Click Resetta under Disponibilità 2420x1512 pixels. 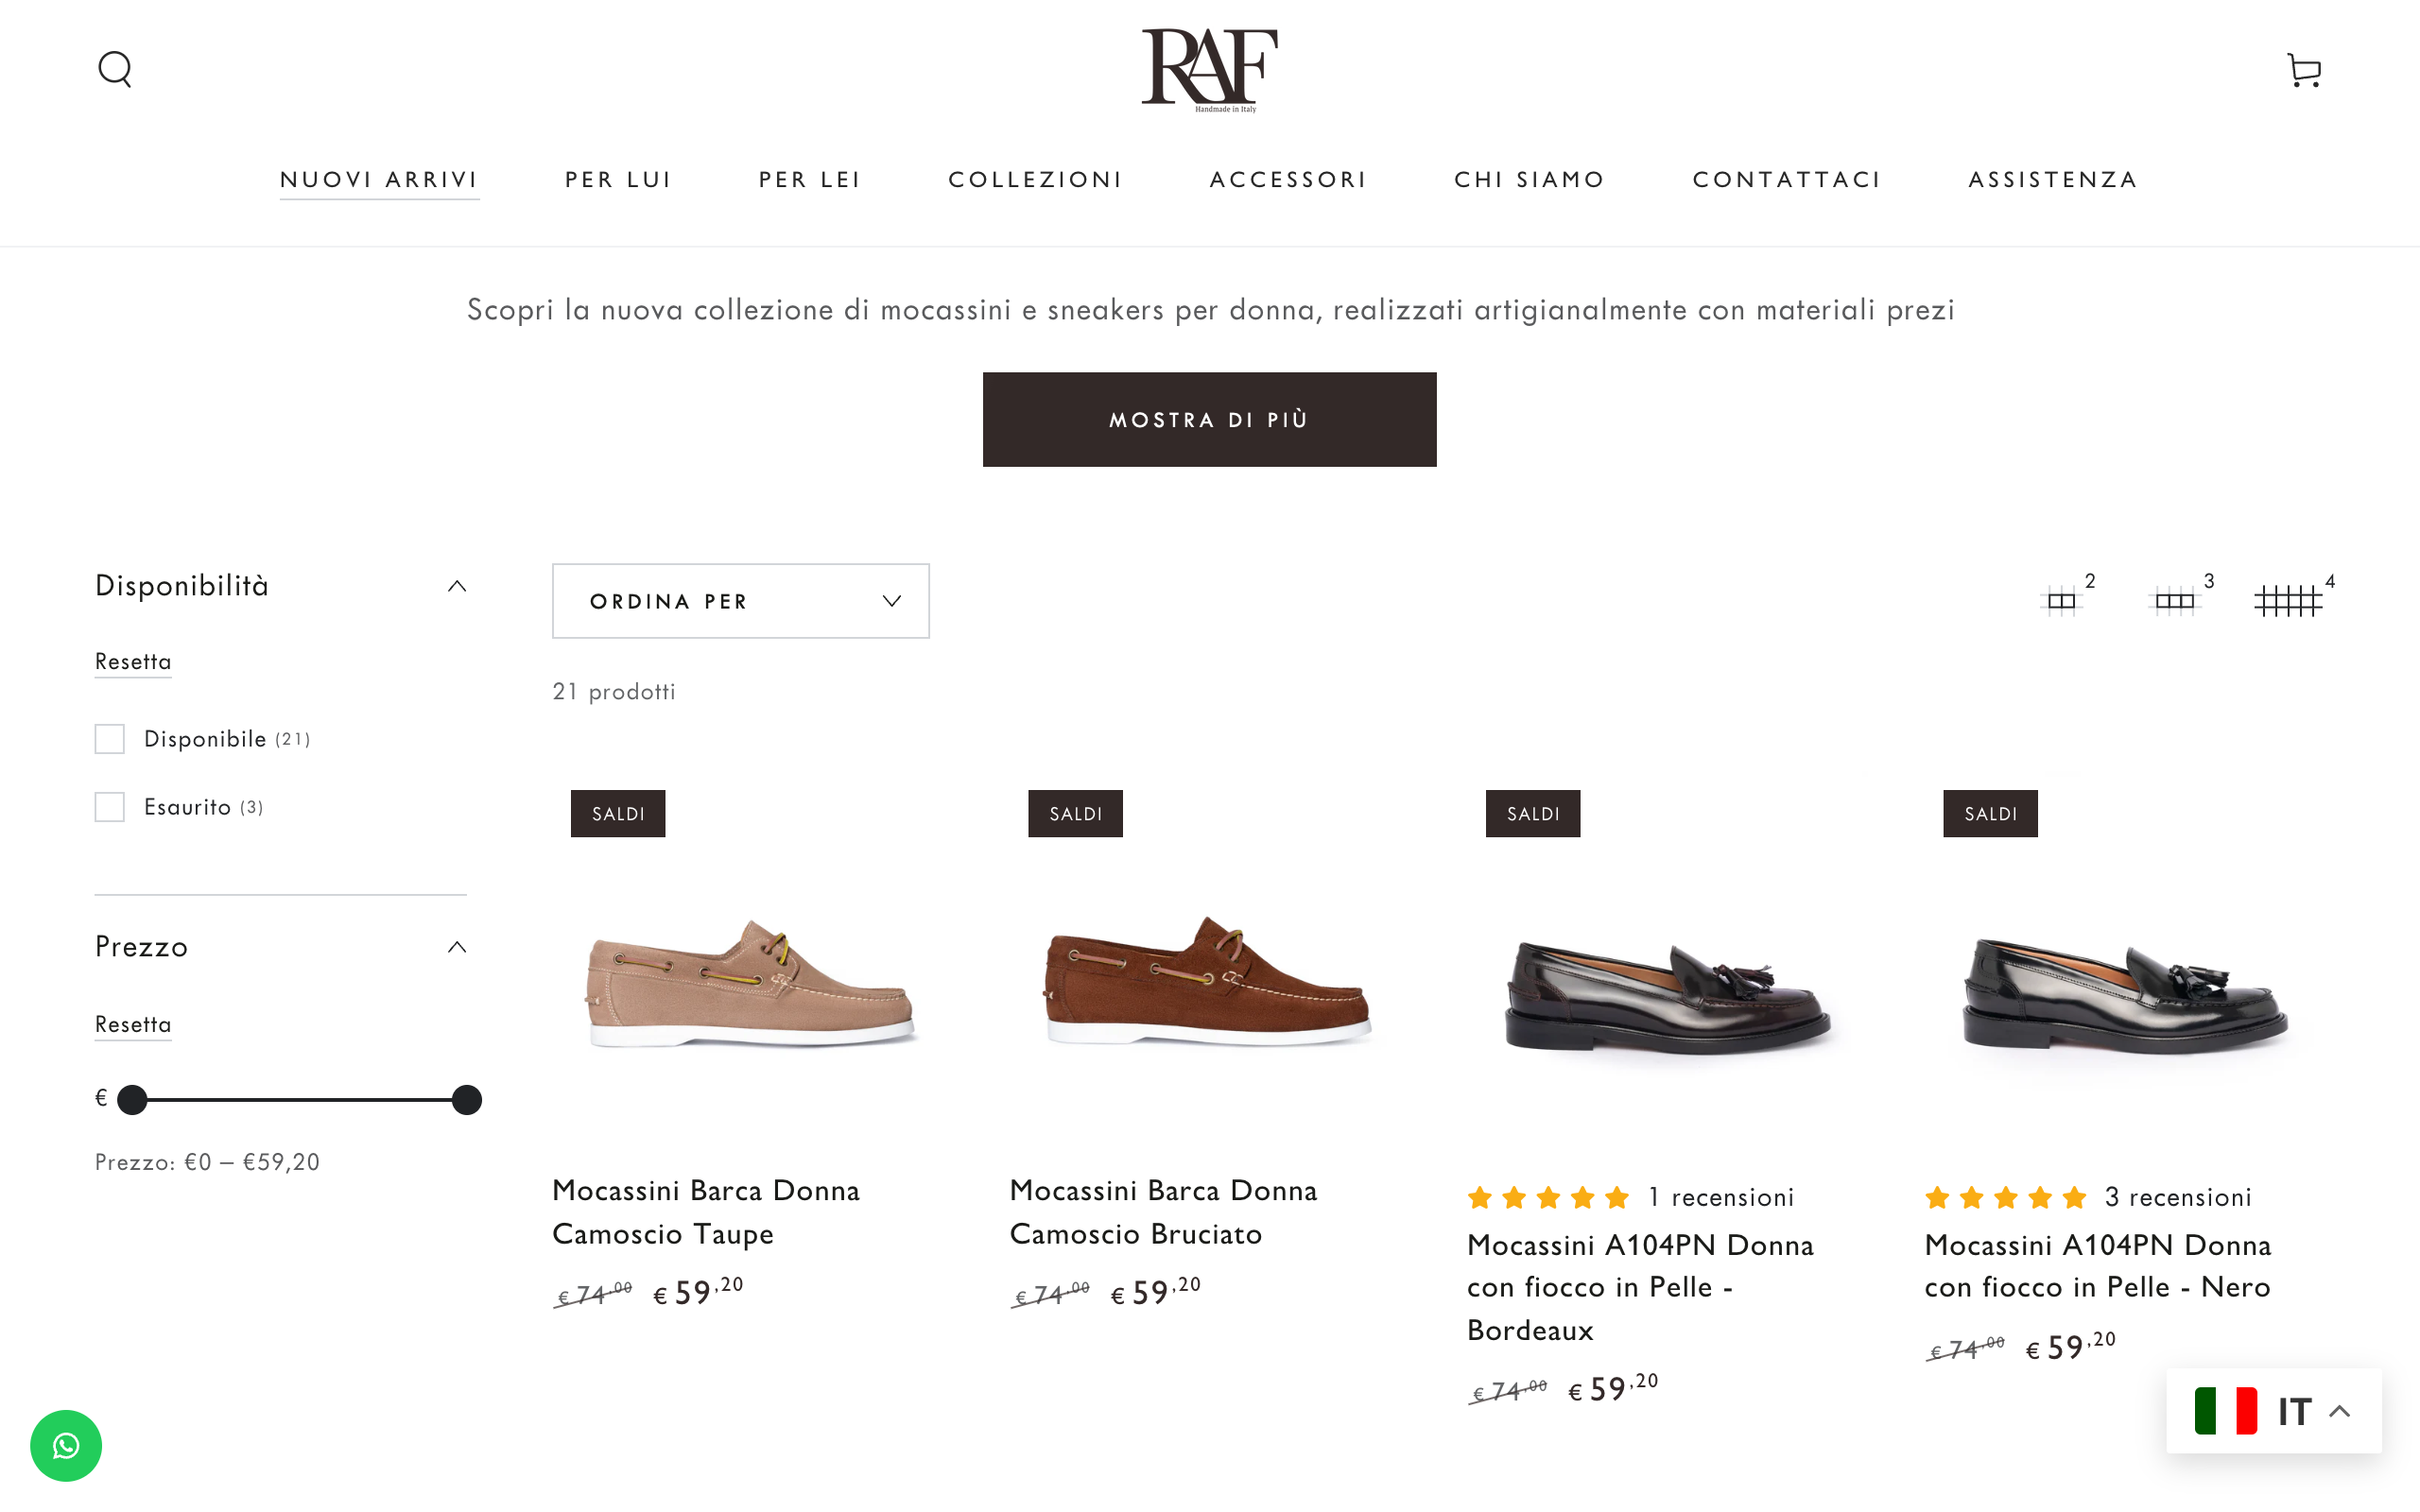(132, 661)
